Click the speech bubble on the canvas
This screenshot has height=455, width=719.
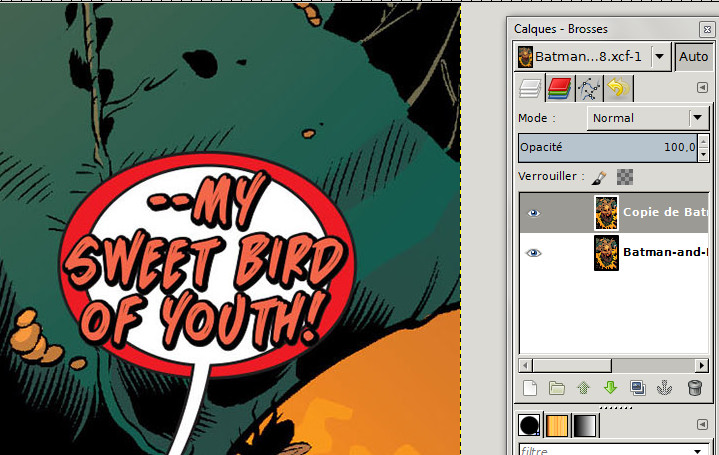[x=207, y=264]
